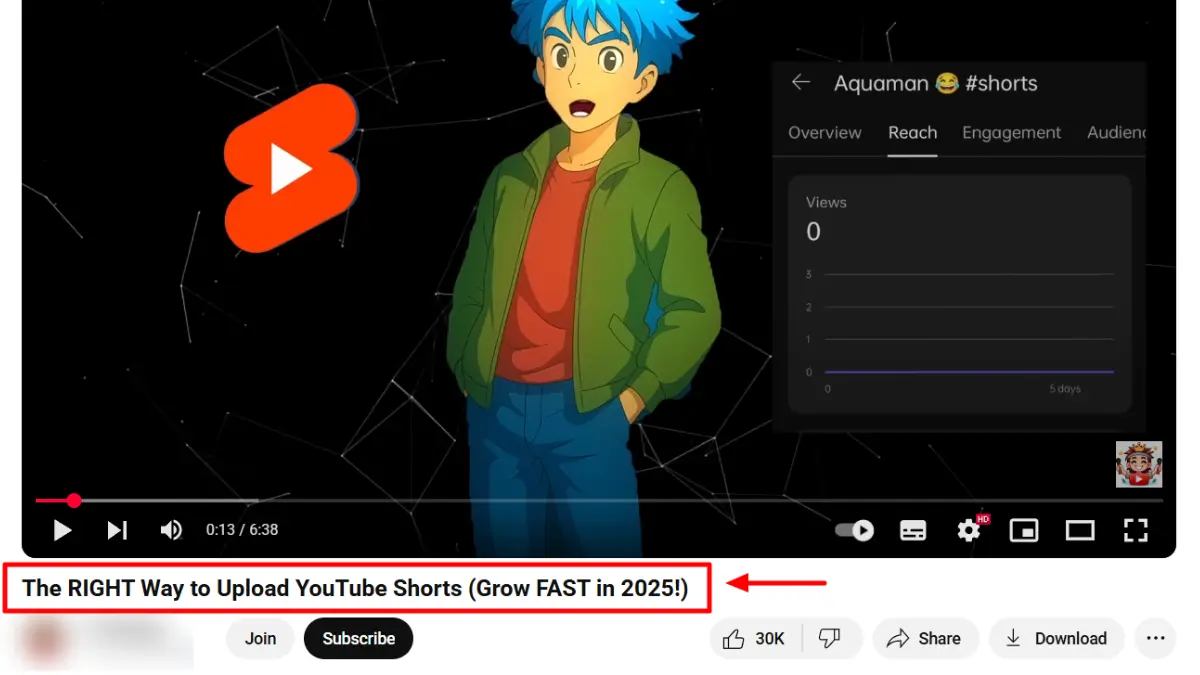Select the Audience tab in the video
This screenshot has height=675, width=1200.
pyautogui.click(x=1116, y=132)
